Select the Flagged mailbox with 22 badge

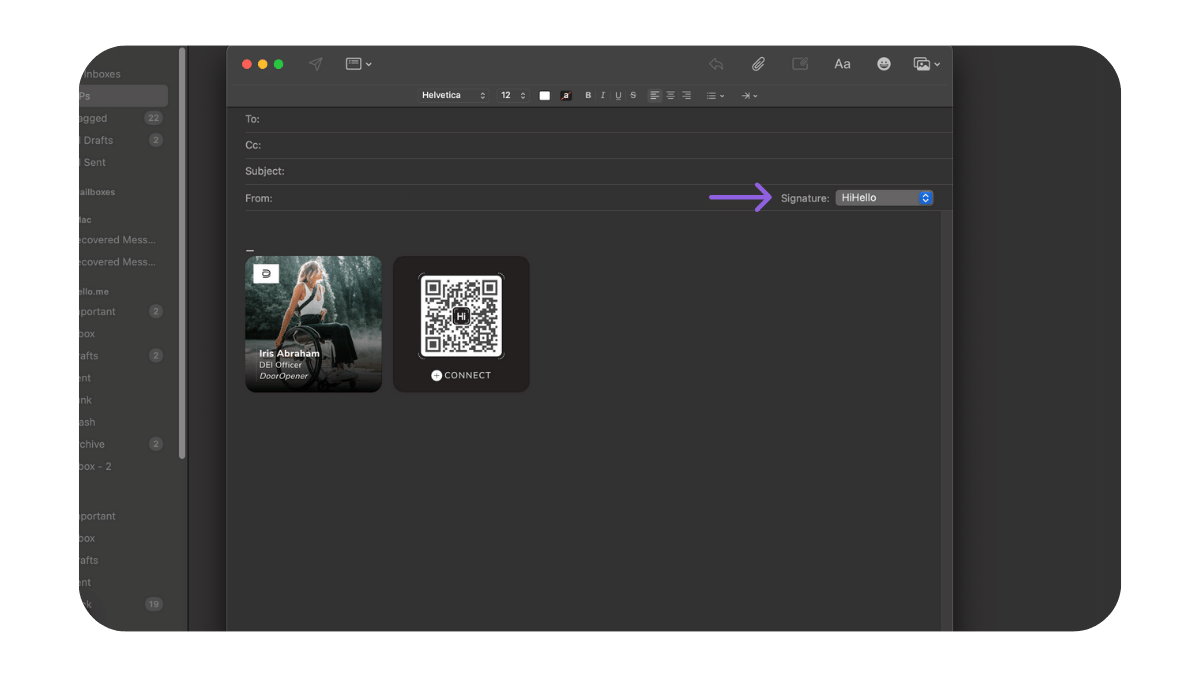click(122, 118)
